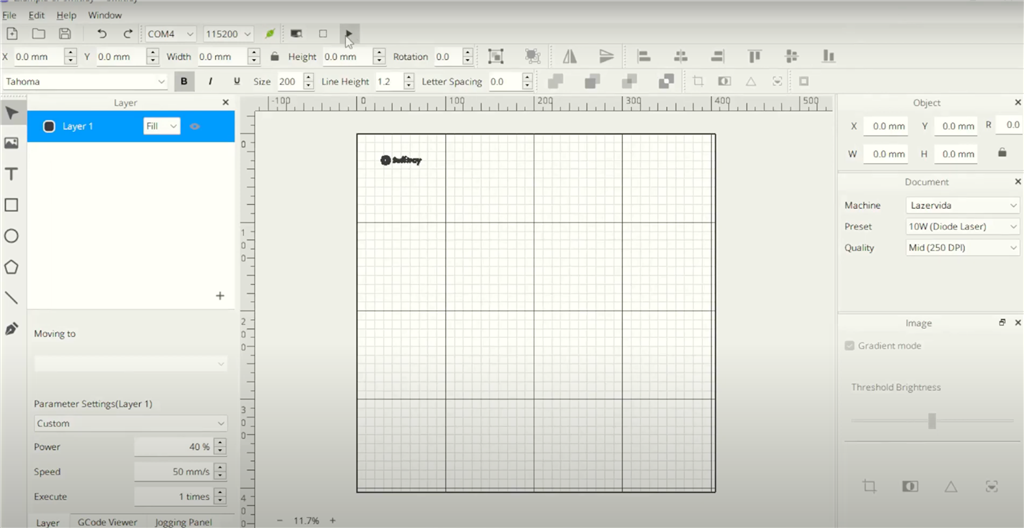The image size is (1024, 528).
Task: Enable the Gradient mode checkbox
Action: coord(850,346)
